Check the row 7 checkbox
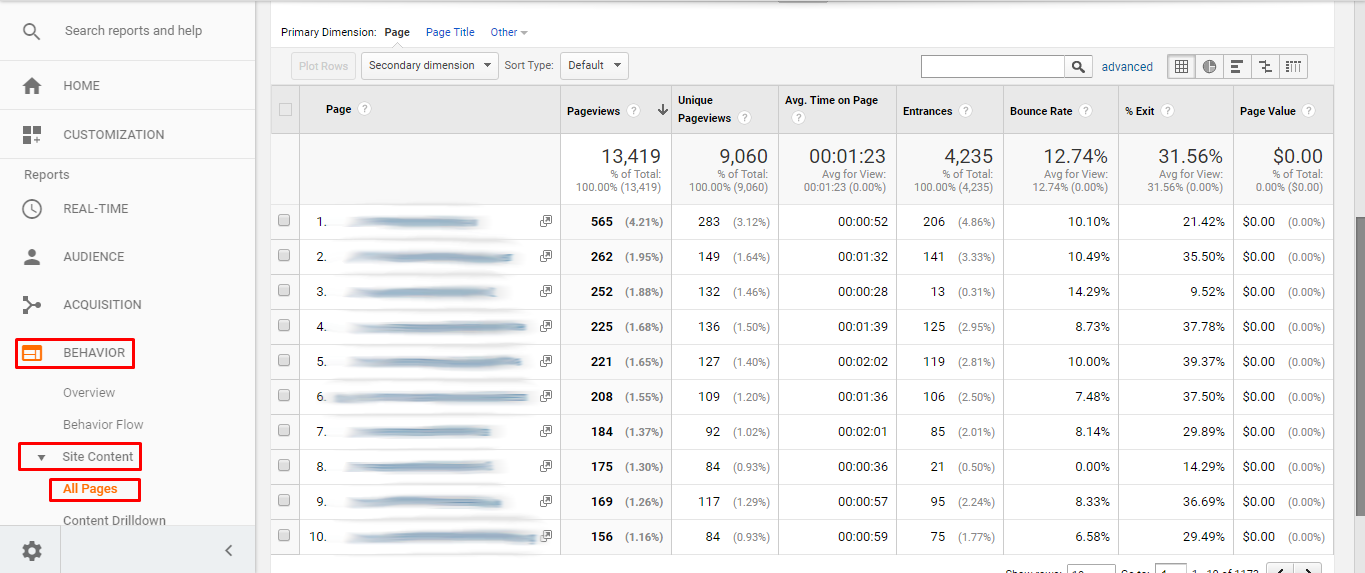 pyautogui.click(x=284, y=431)
